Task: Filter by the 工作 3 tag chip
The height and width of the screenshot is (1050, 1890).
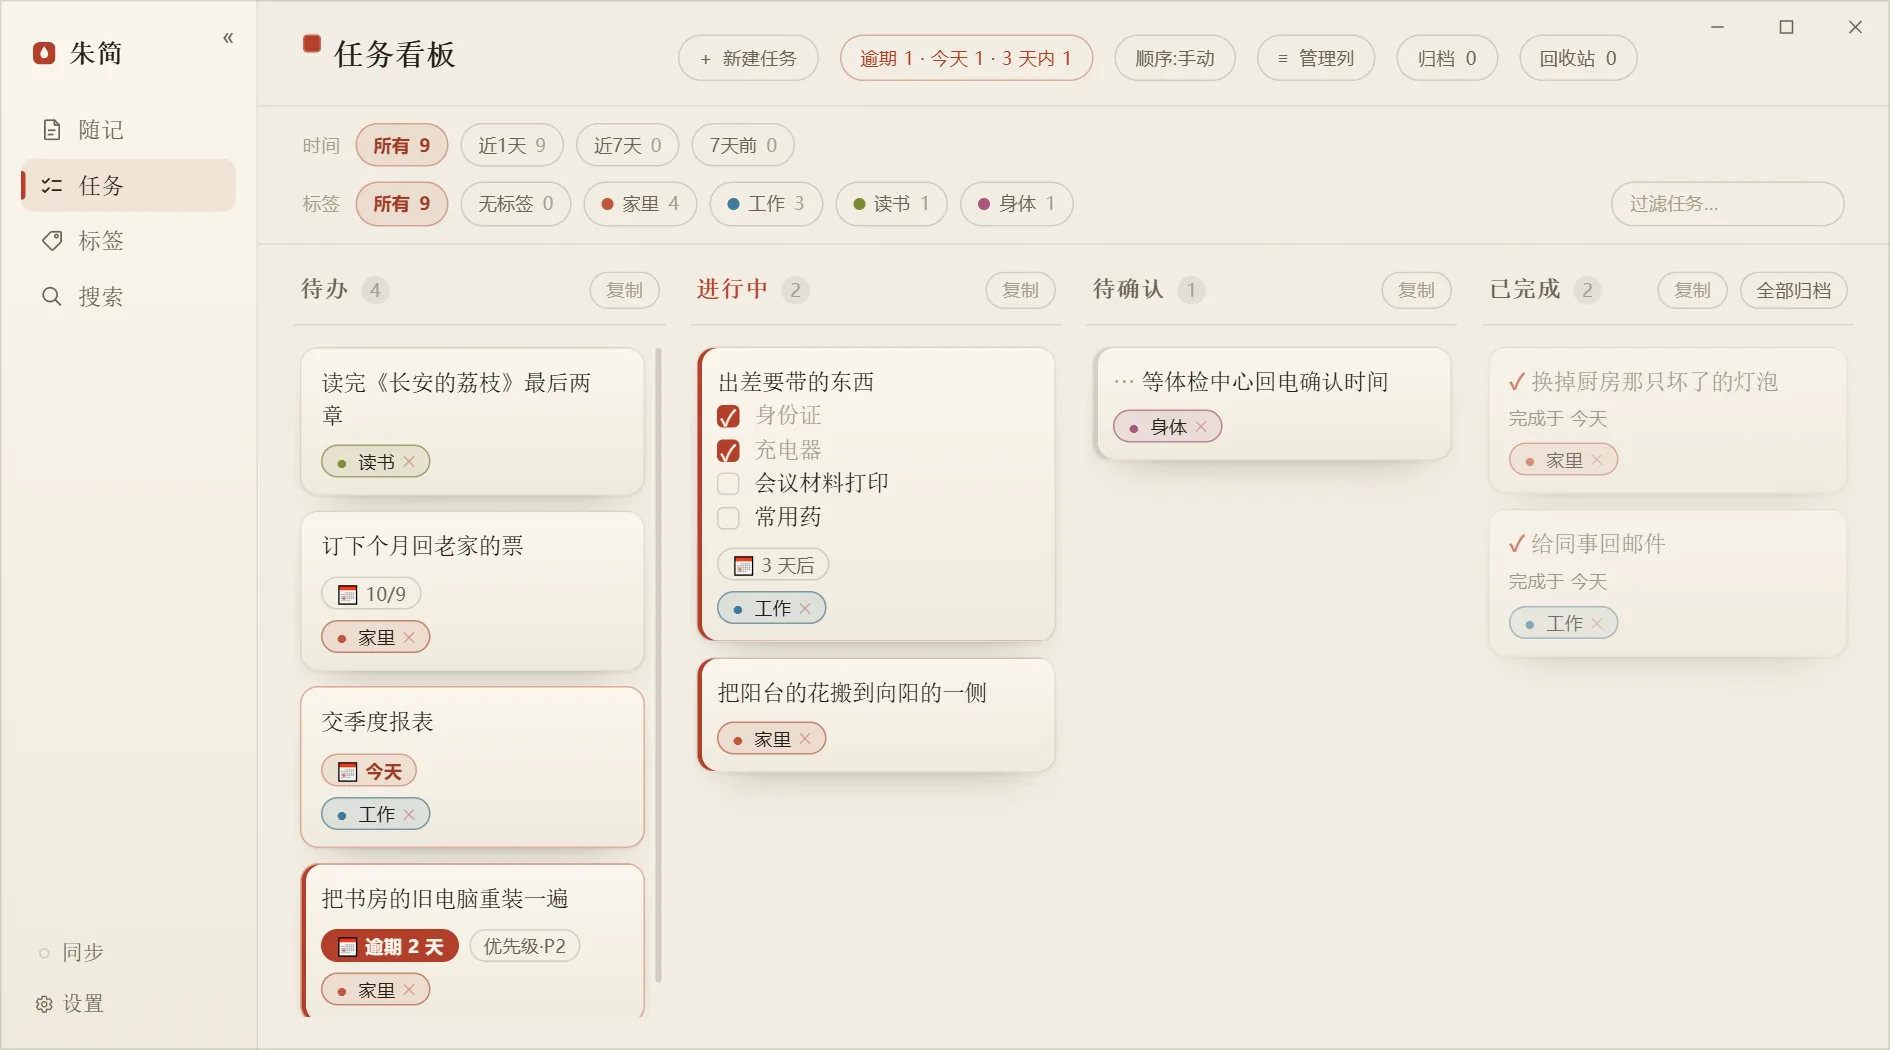Action: (x=765, y=204)
